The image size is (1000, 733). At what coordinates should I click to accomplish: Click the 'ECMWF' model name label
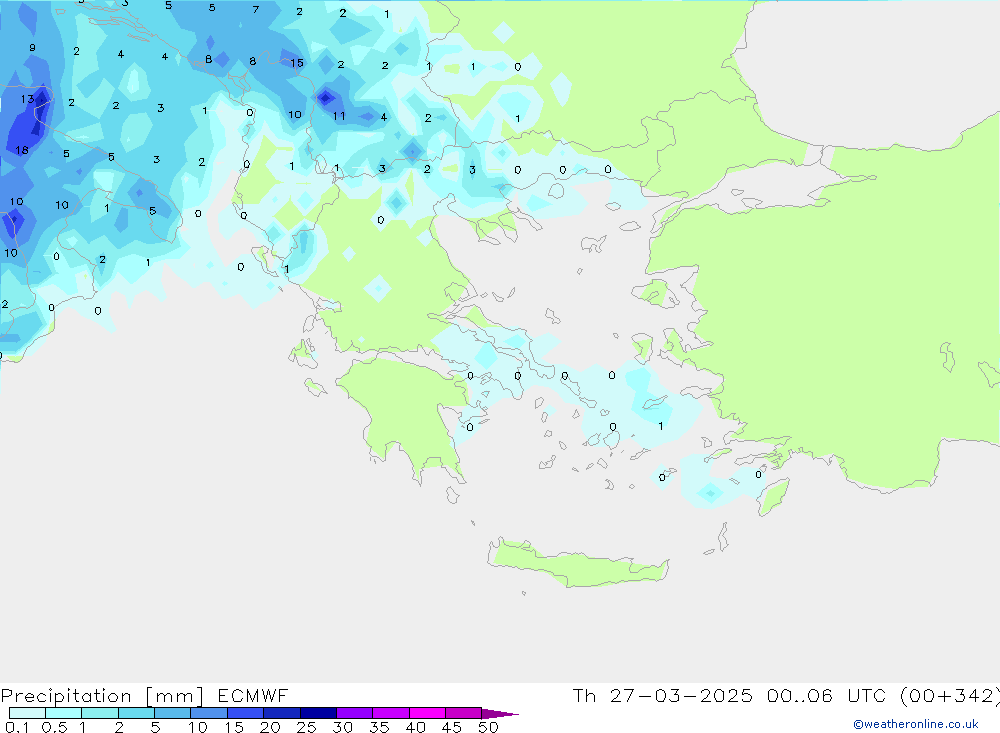pyautogui.click(x=253, y=695)
